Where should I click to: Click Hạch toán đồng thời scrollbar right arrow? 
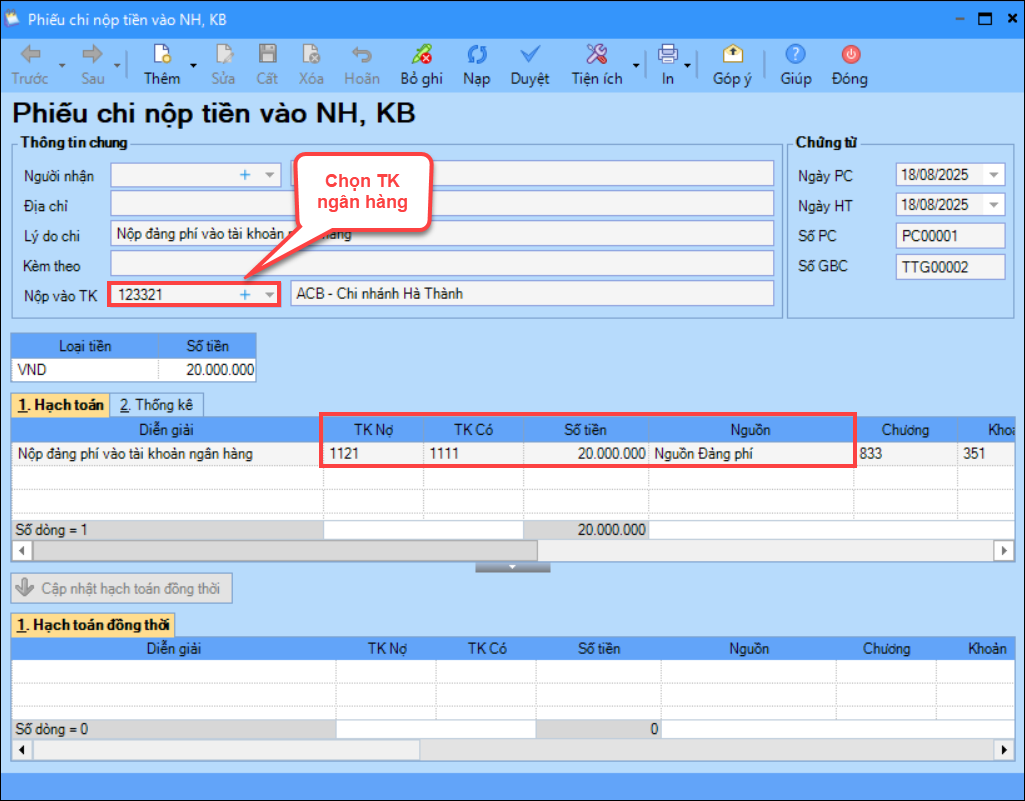click(x=1004, y=749)
